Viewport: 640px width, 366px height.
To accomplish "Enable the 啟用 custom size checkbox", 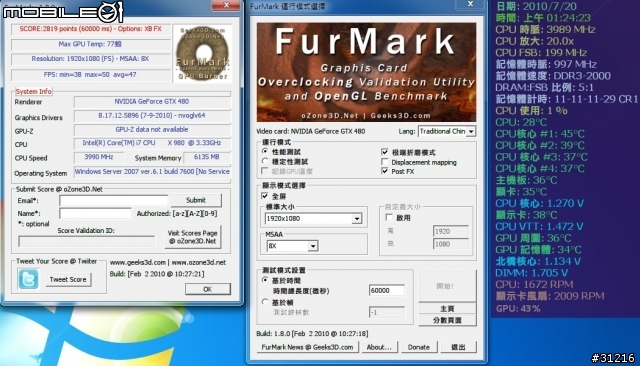I will (389, 217).
